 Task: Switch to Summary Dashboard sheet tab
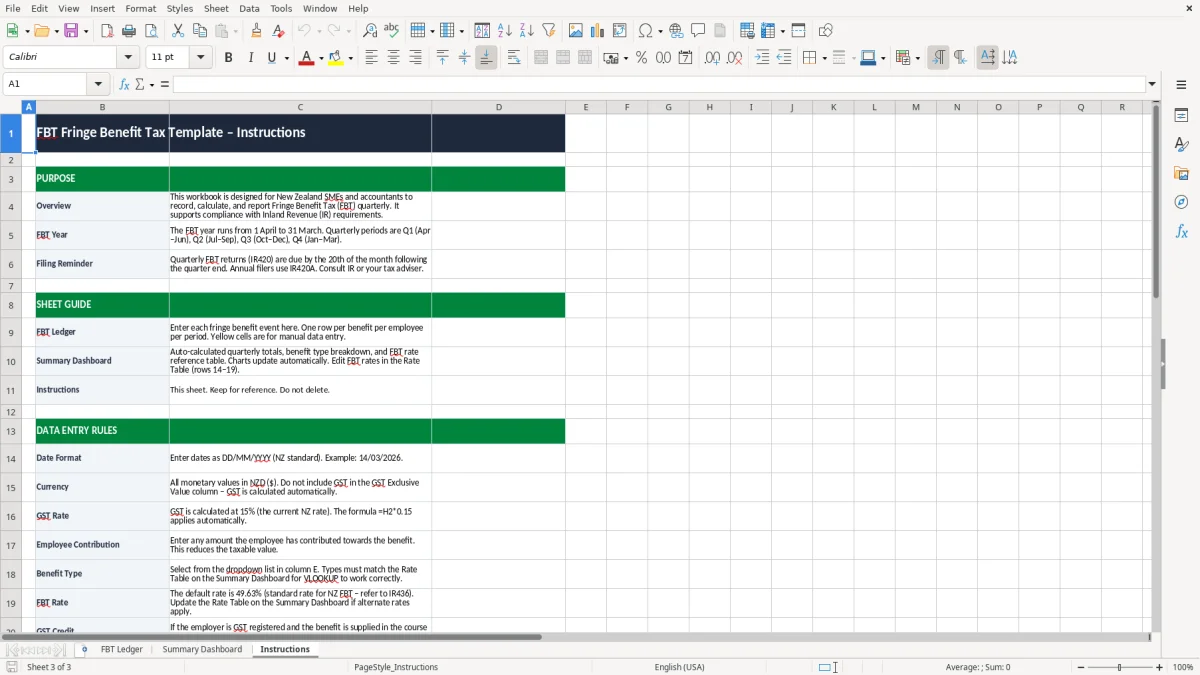202,649
